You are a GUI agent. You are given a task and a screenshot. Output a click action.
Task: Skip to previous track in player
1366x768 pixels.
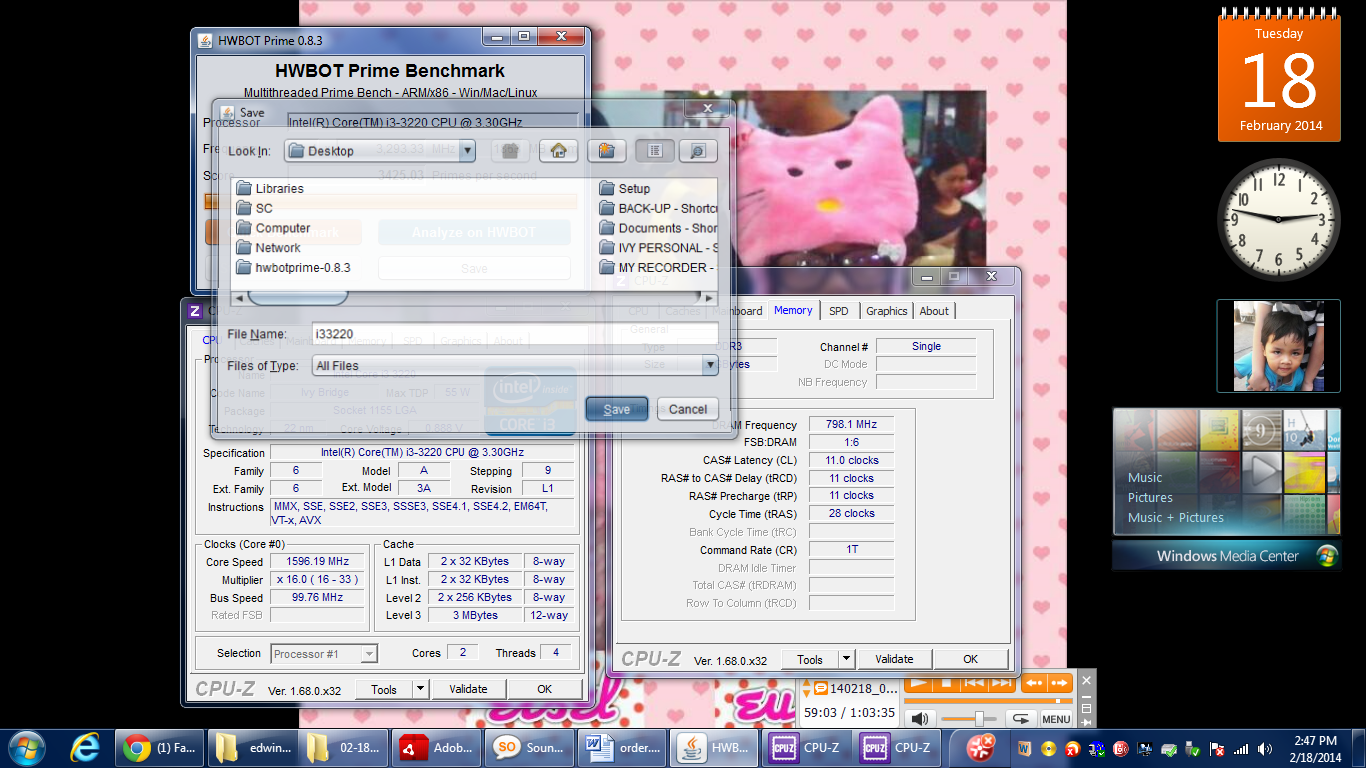click(973, 684)
